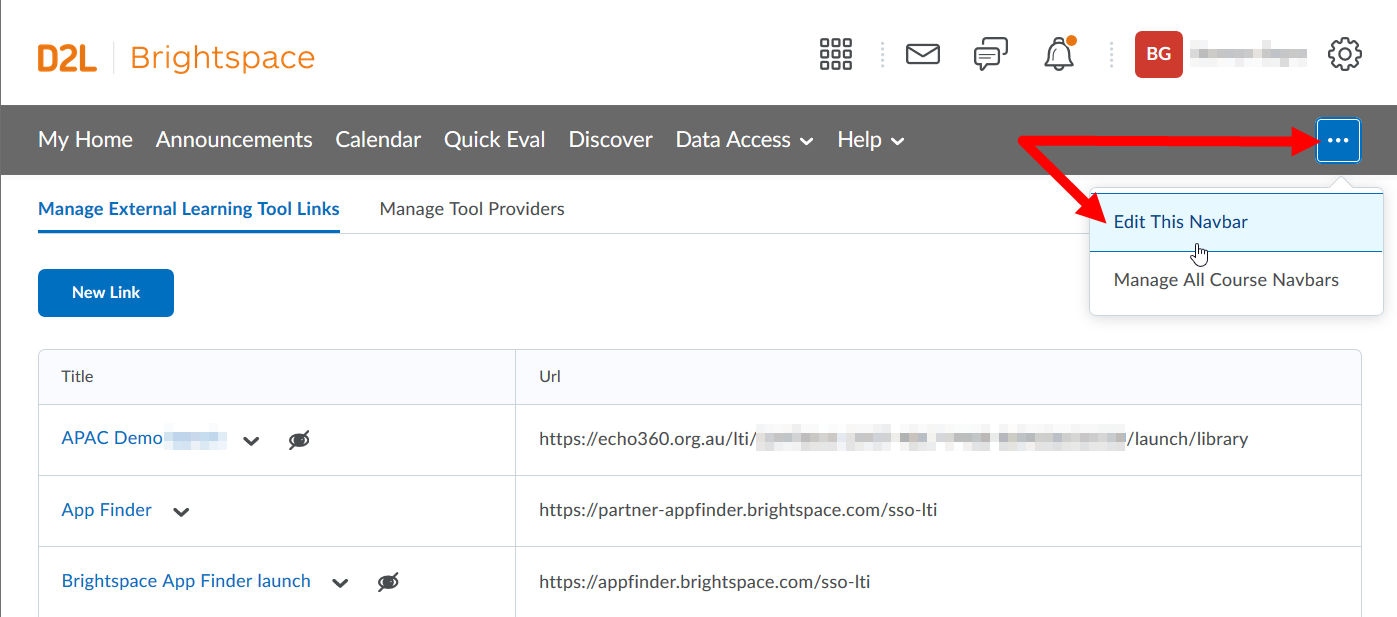Toggle visibility eye for Brightspace App Finder launch
This screenshot has width=1397, height=617.
[388, 582]
